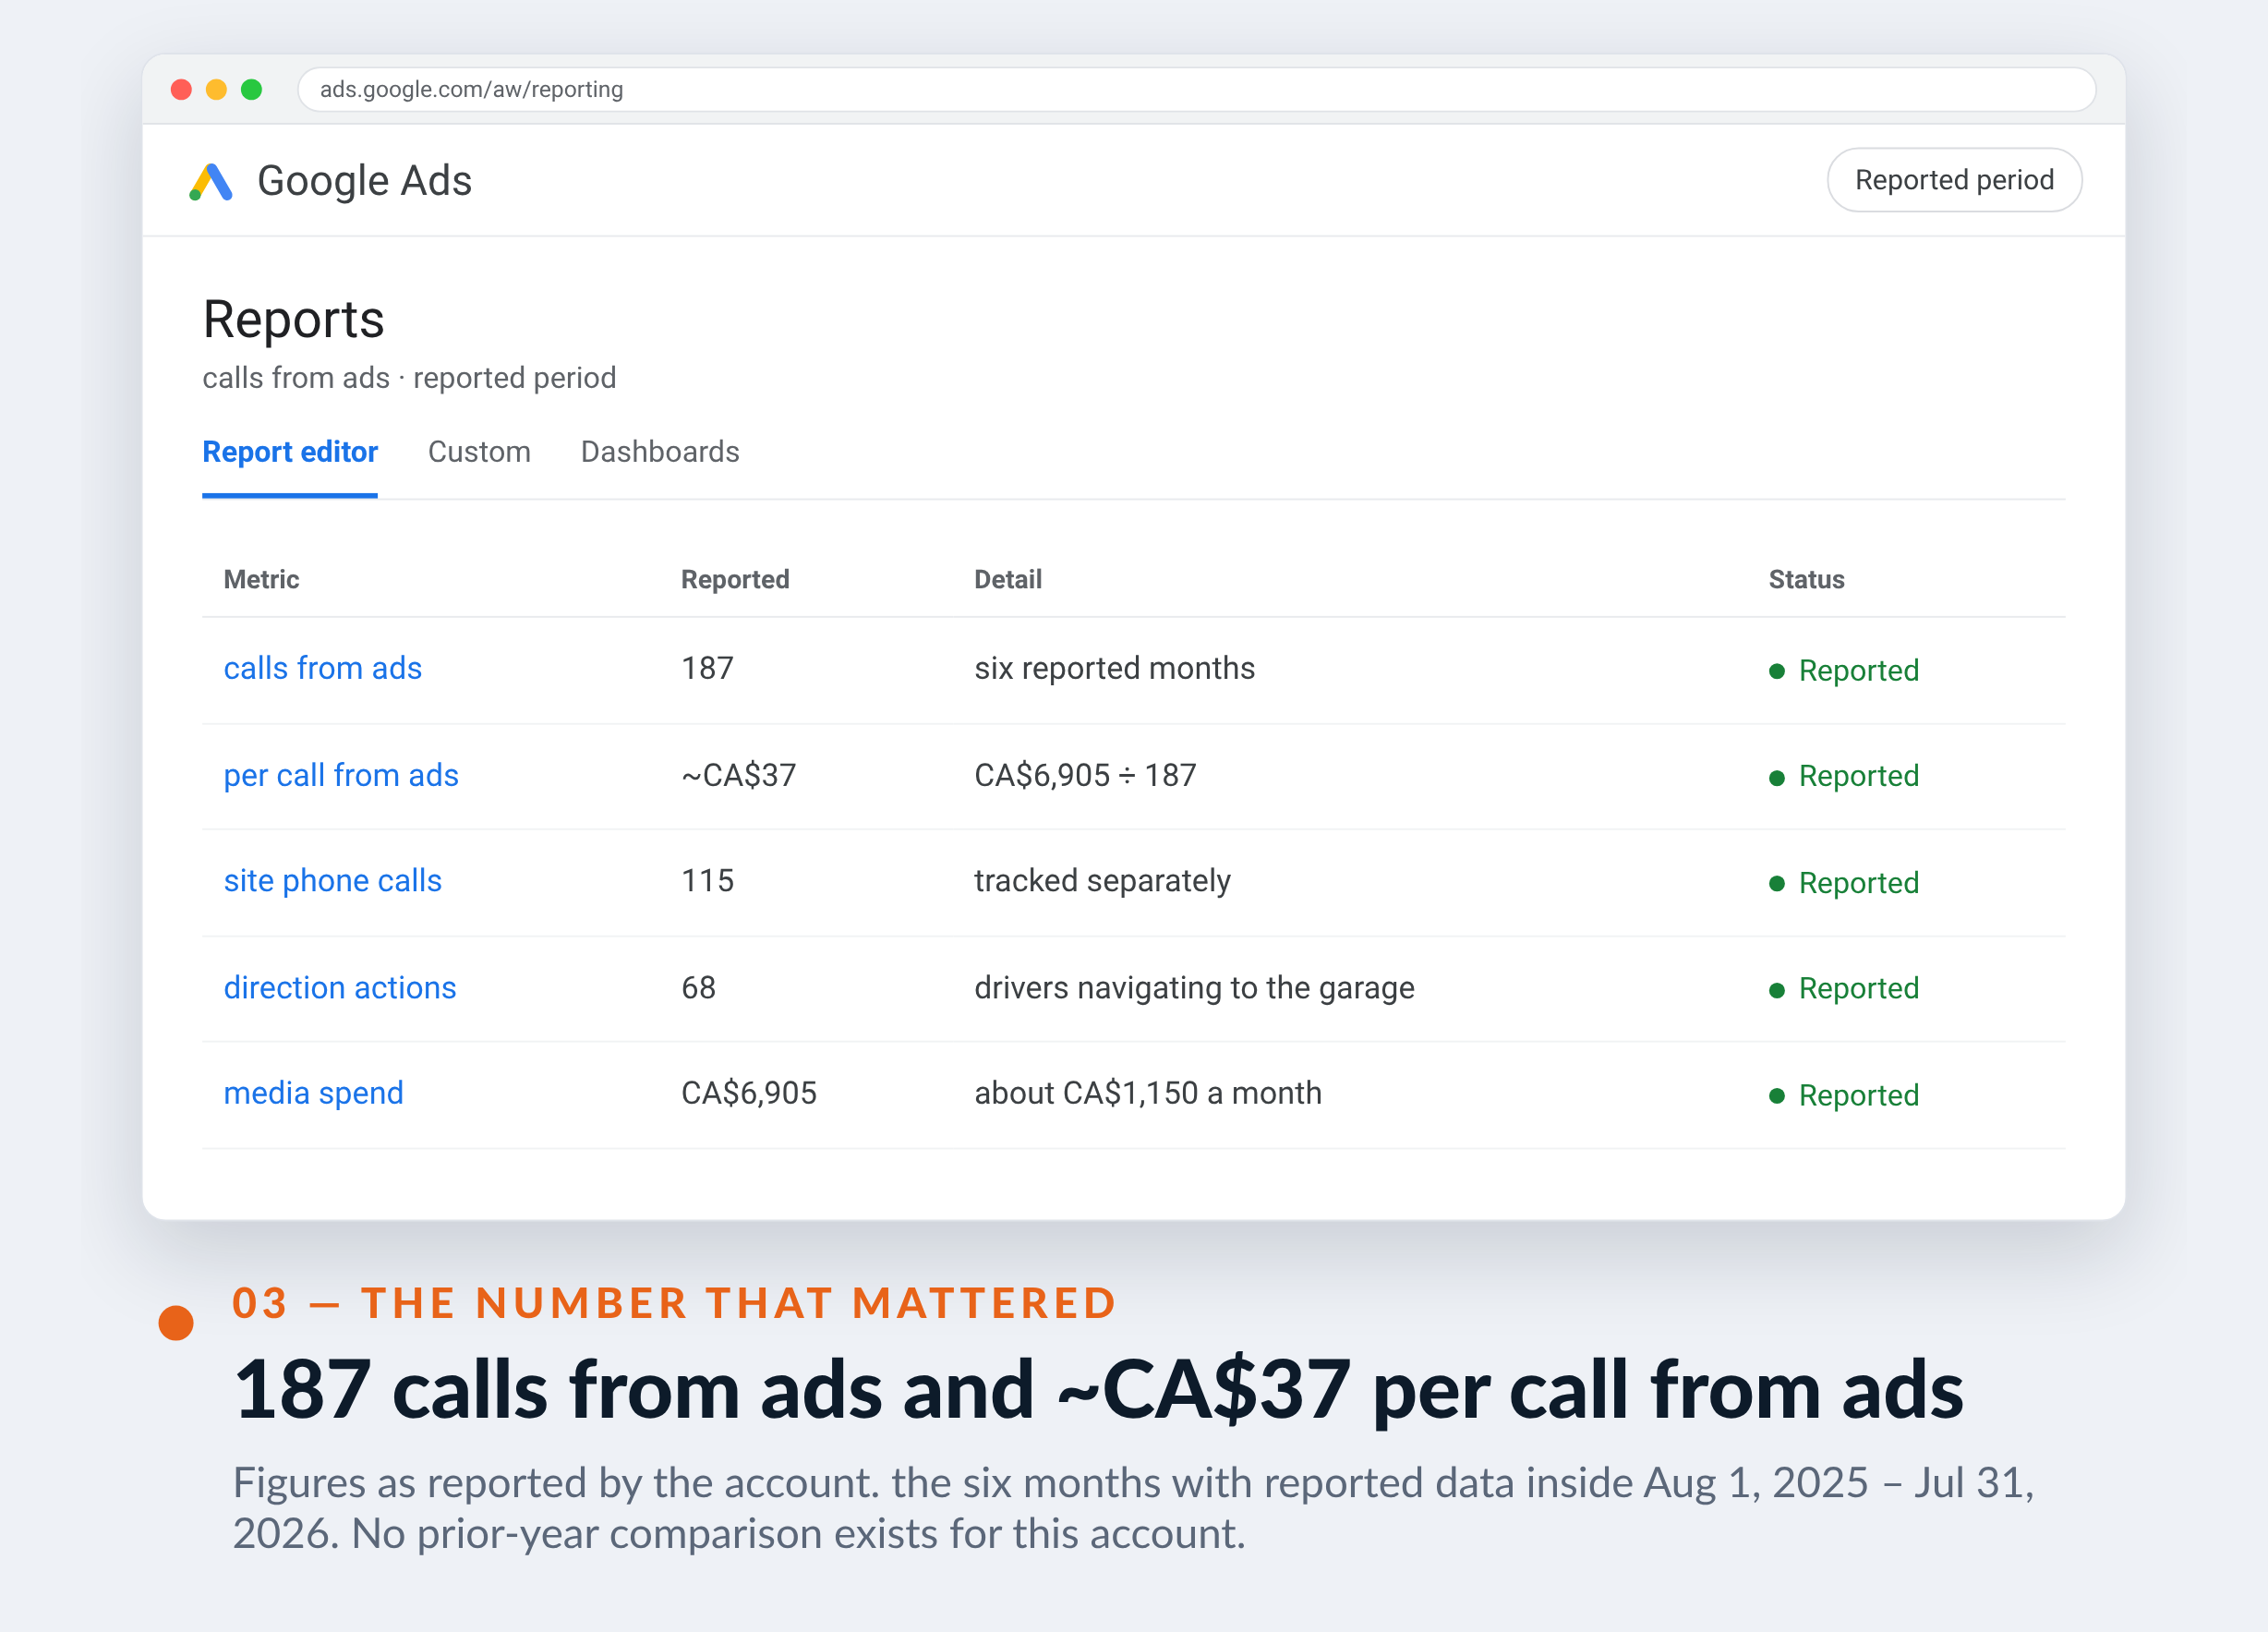Click the 'tracked separately' detail
The width and height of the screenshot is (2268, 1632).
[x=1102, y=881]
